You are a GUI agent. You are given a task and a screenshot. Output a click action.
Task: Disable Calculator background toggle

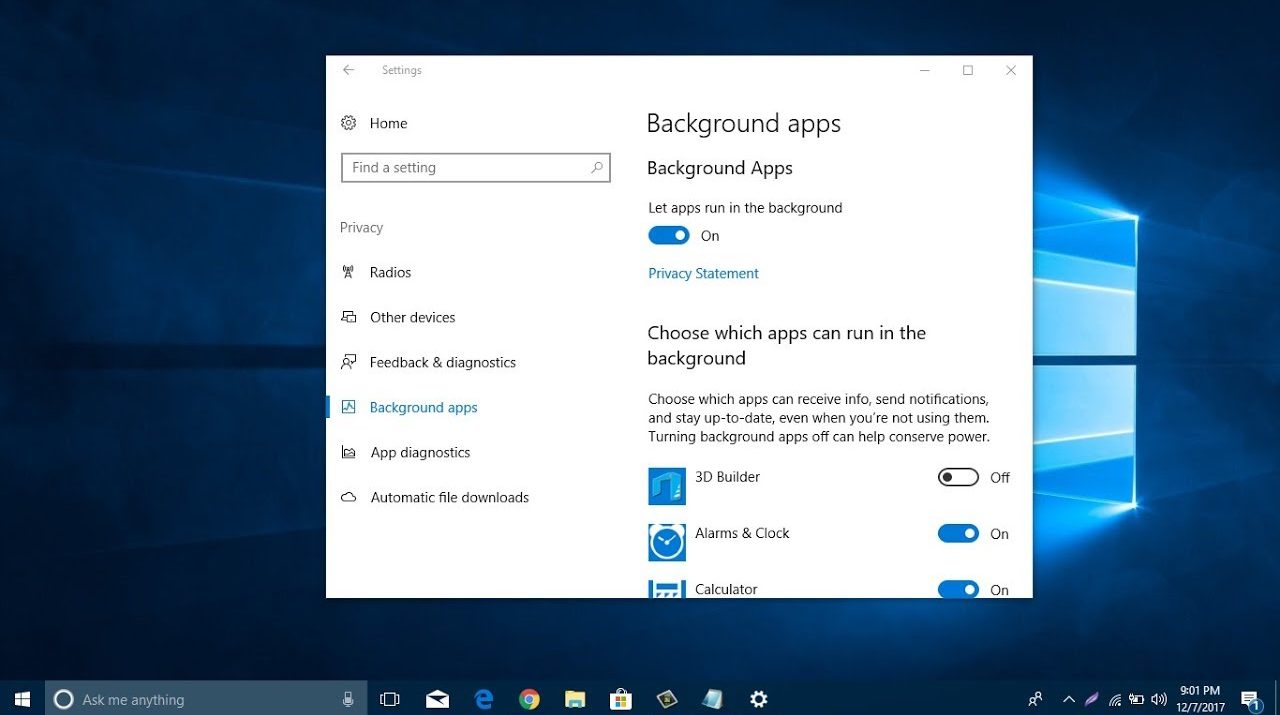tap(957, 589)
